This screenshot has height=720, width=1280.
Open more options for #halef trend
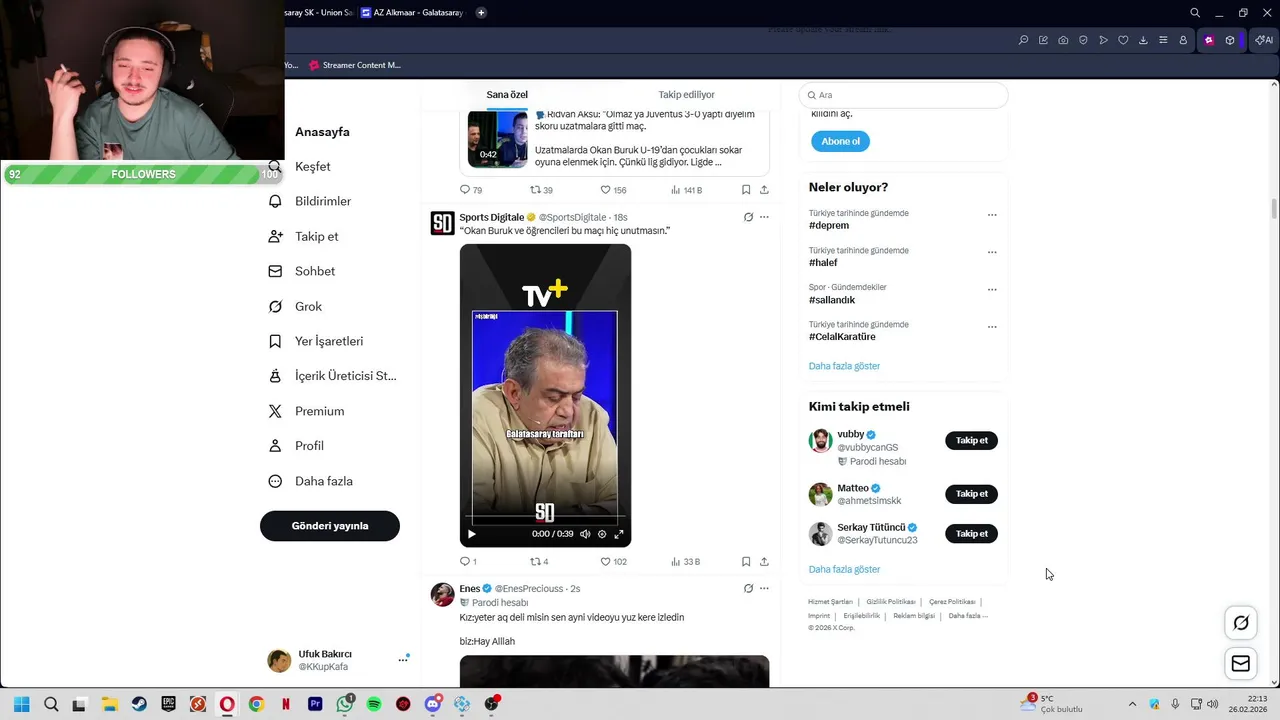992,252
